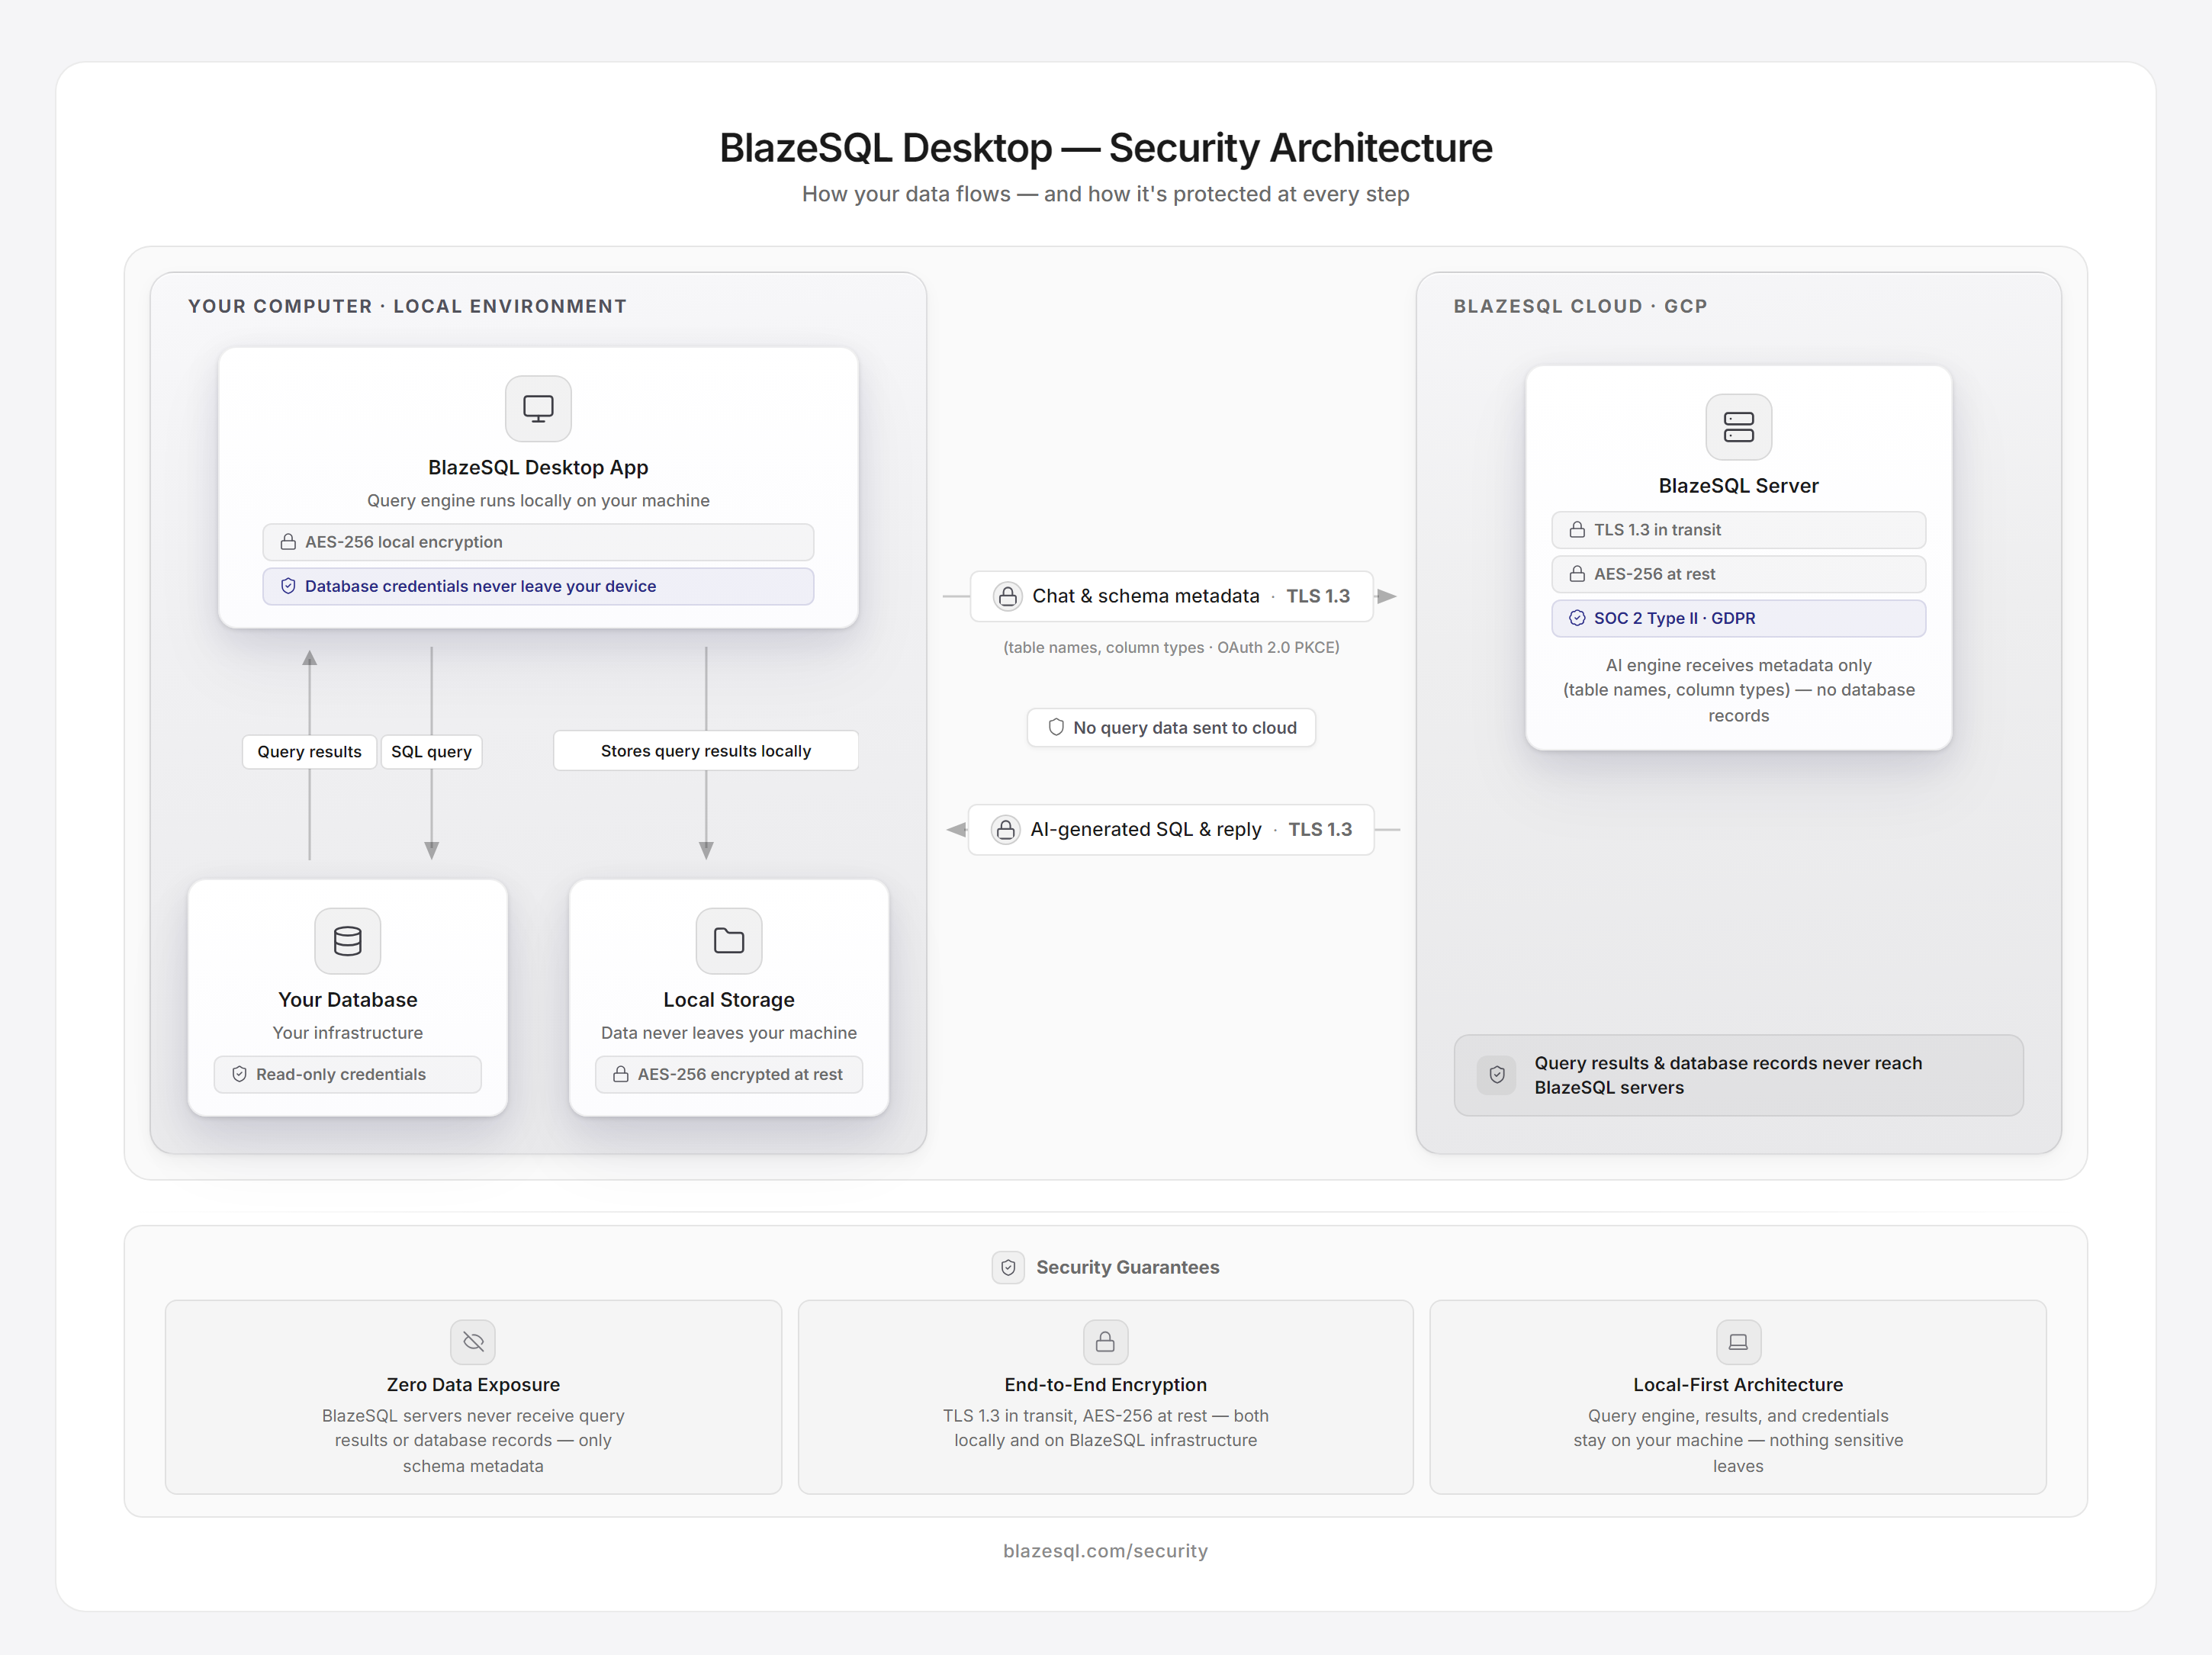The image size is (2212, 1655).
Task: Click the shield icon beside Security Guarantees
Action: tap(1008, 1267)
